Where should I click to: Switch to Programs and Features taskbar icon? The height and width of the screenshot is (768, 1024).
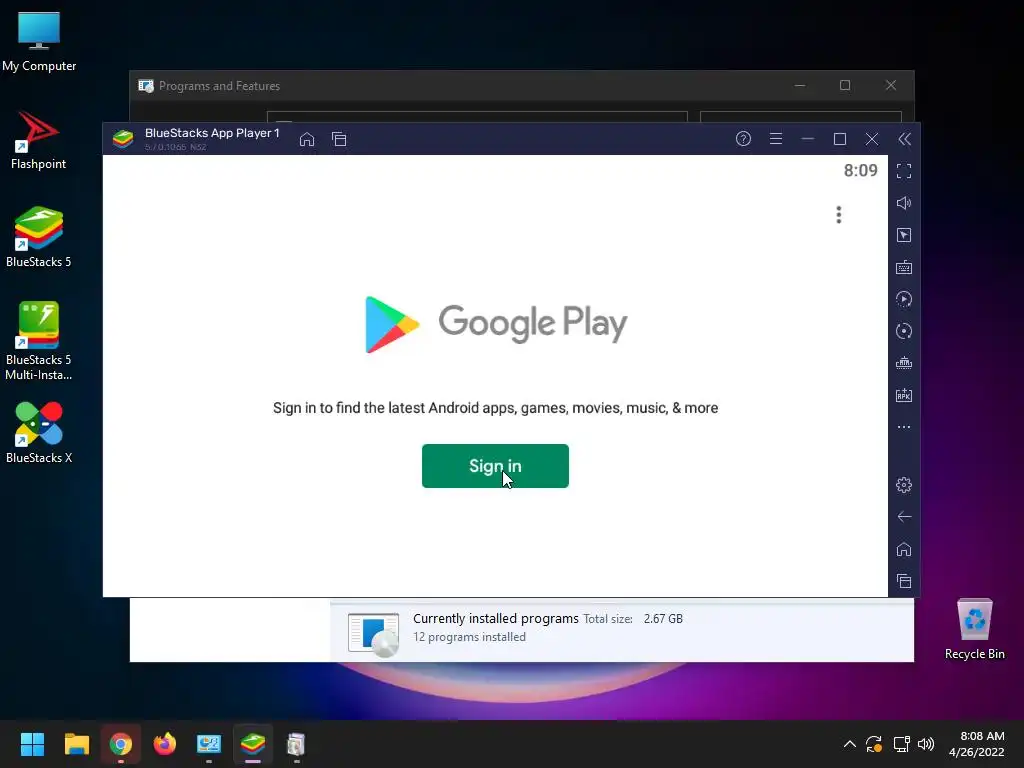[209, 744]
